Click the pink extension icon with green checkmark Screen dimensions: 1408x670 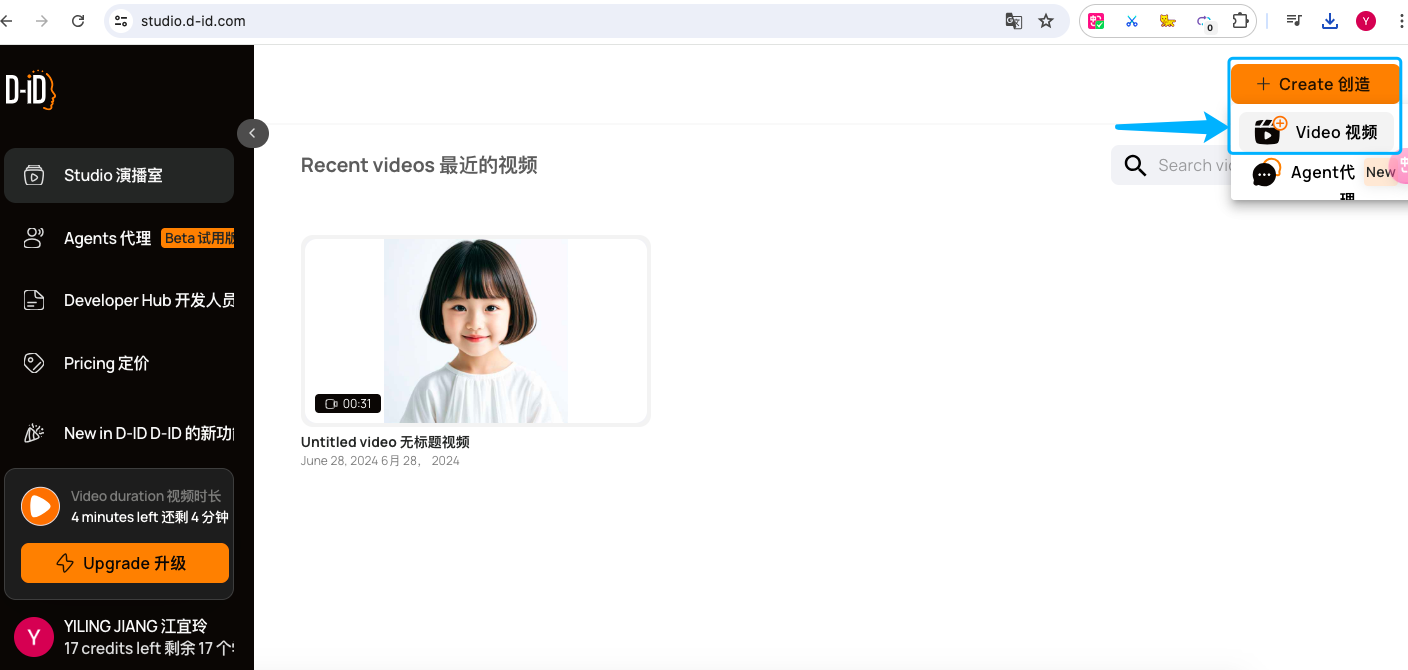(x=1097, y=21)
